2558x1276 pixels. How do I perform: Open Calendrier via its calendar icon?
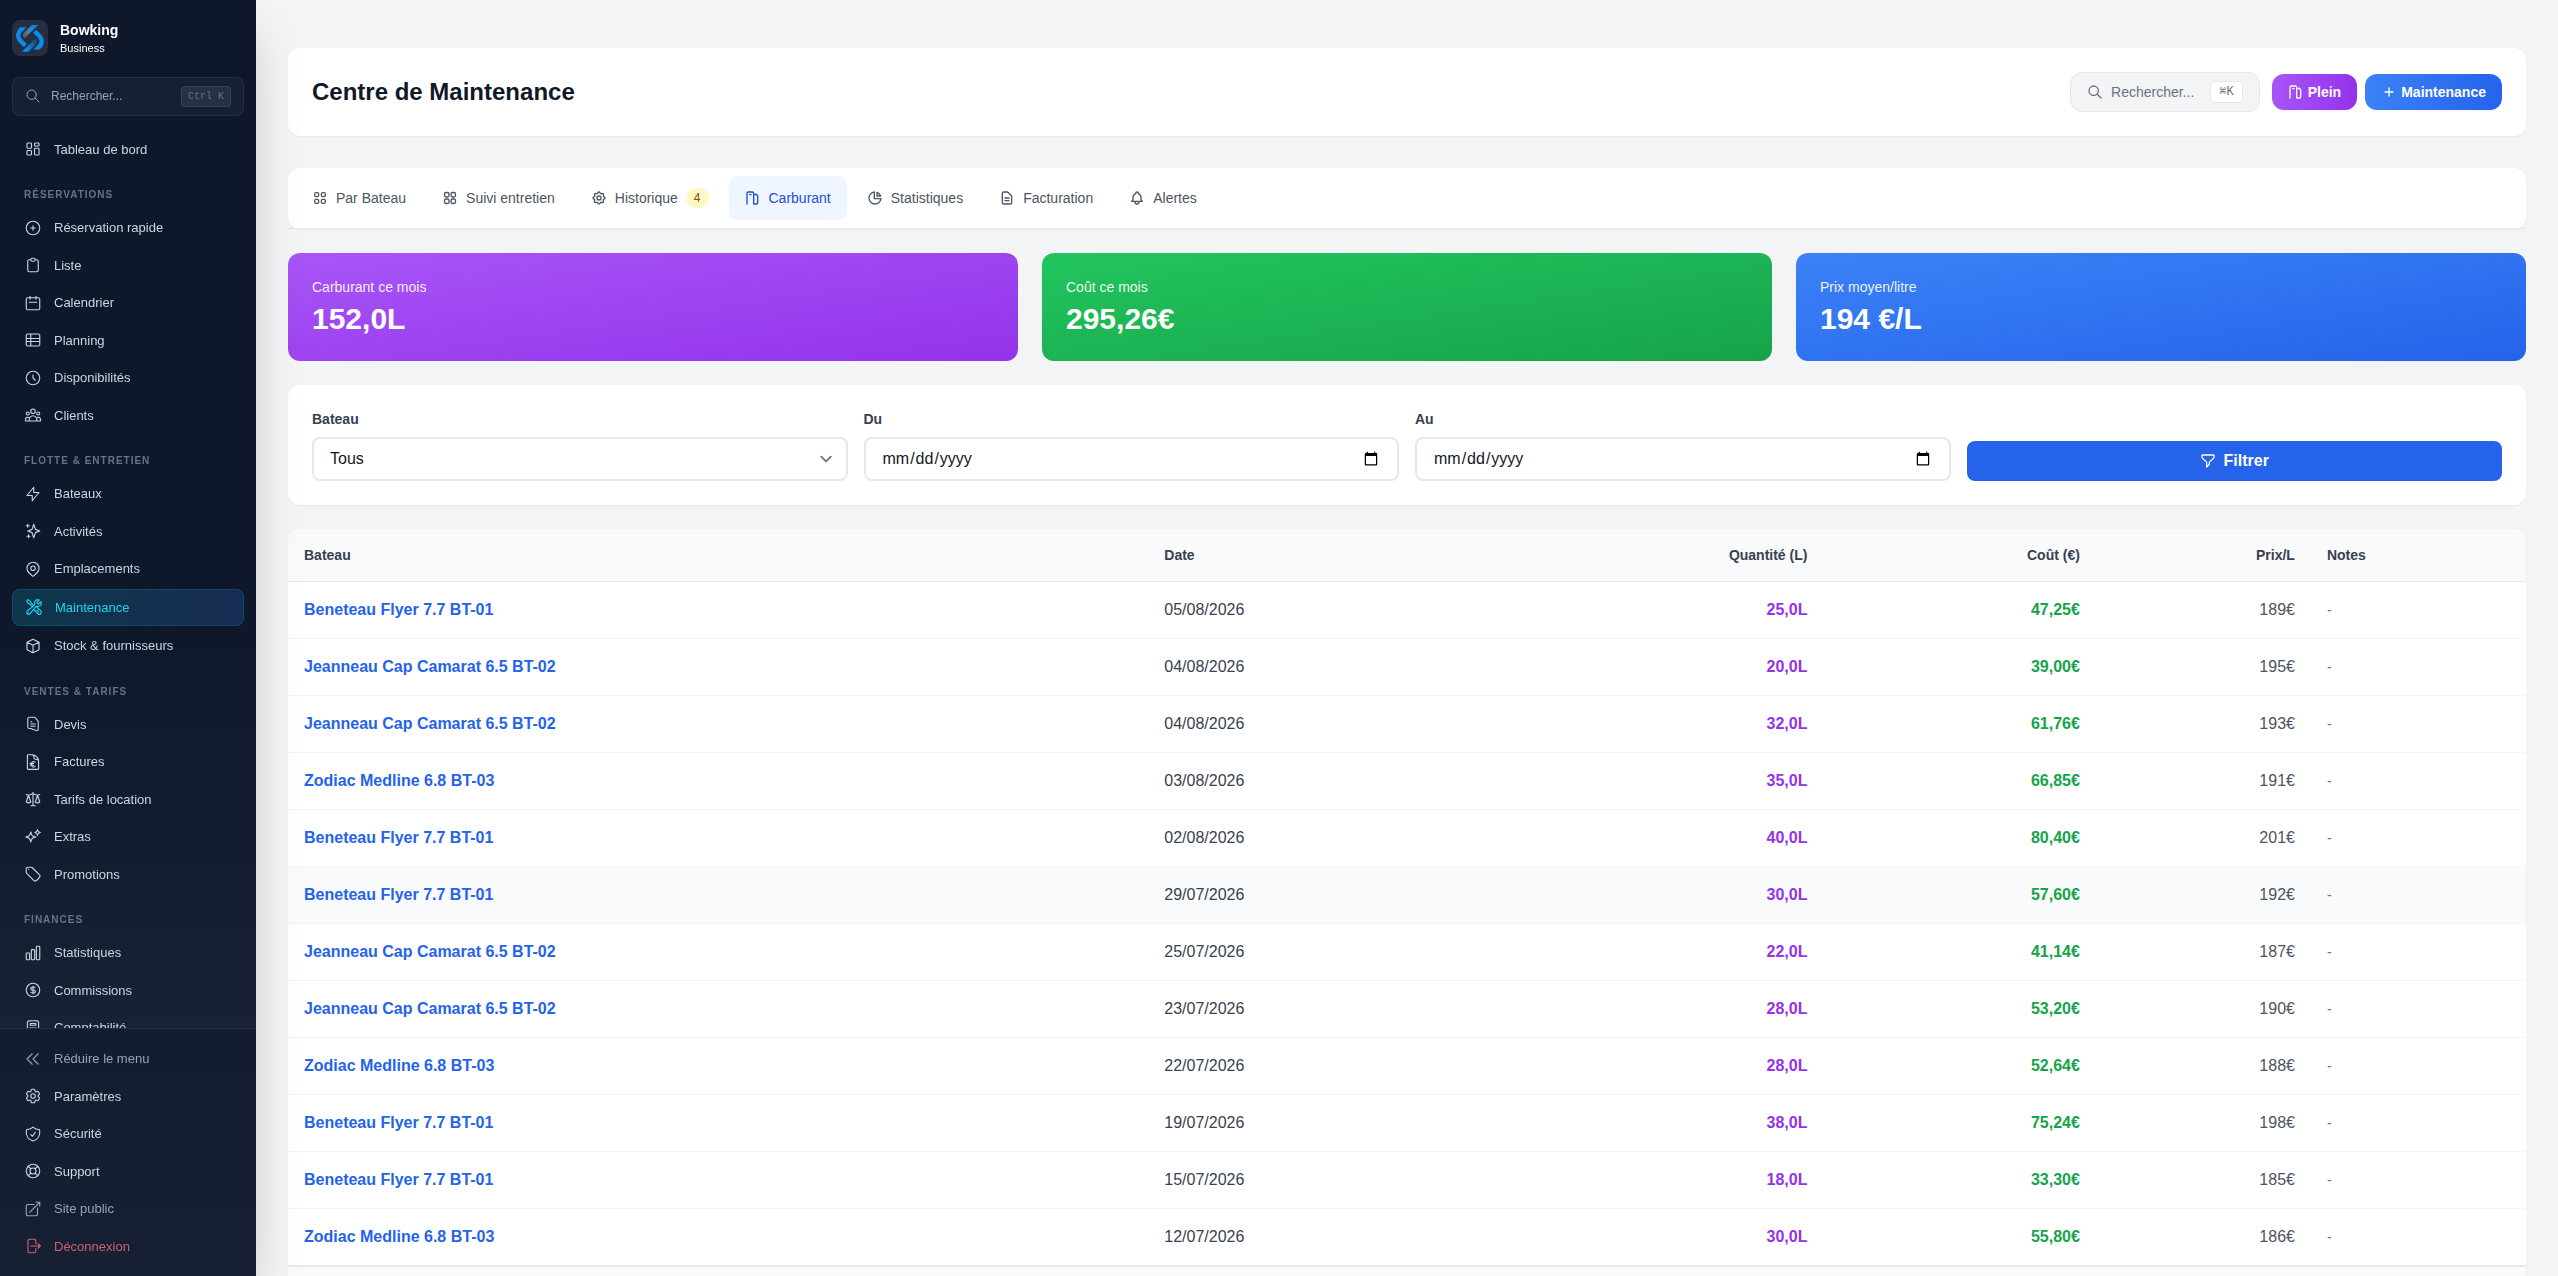pos(33,303)
